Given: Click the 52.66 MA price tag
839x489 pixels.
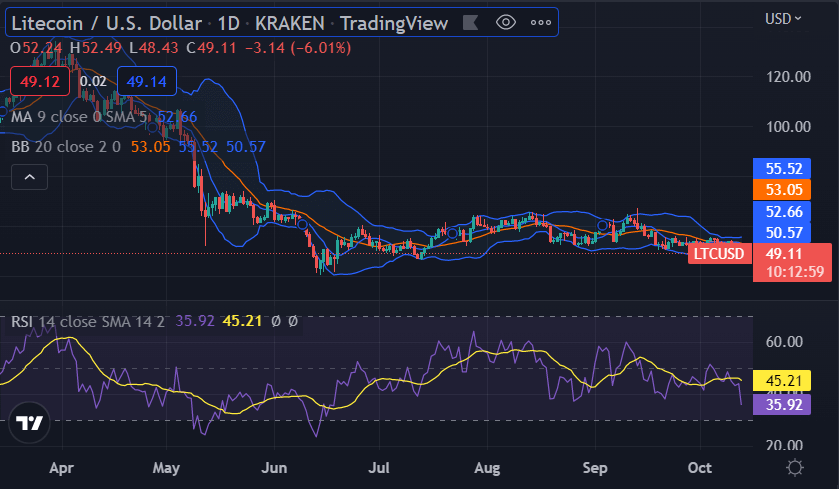Looking at the screenshot, I should pyautogui.click(x=782, y=211).
